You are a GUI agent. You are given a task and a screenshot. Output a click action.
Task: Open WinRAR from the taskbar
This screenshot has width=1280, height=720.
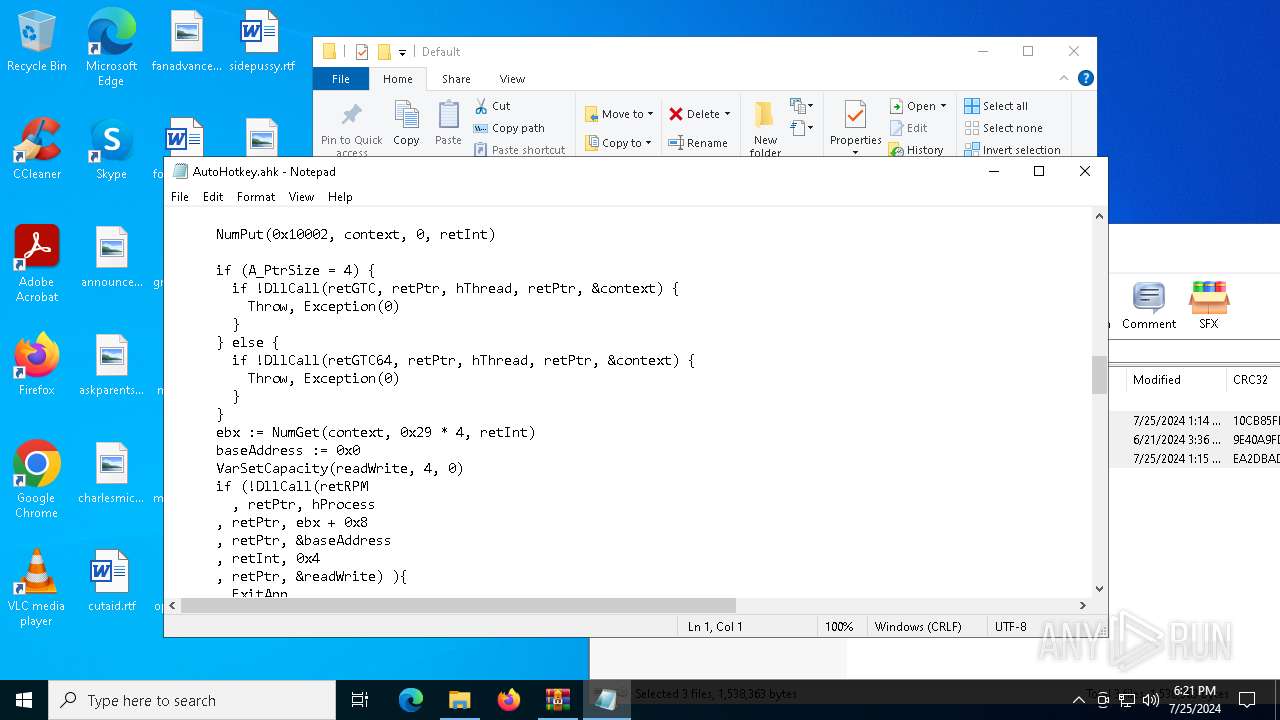click(557, 700)
